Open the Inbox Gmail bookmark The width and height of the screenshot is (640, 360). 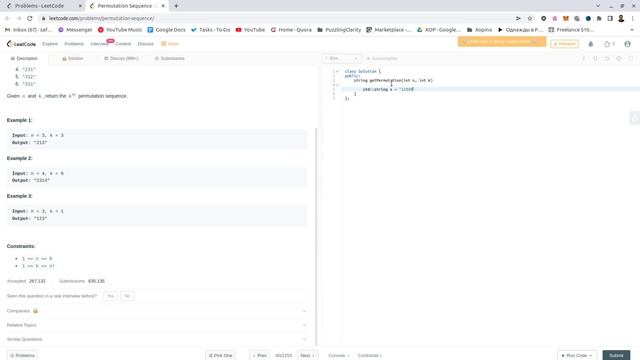coord(29,30)
